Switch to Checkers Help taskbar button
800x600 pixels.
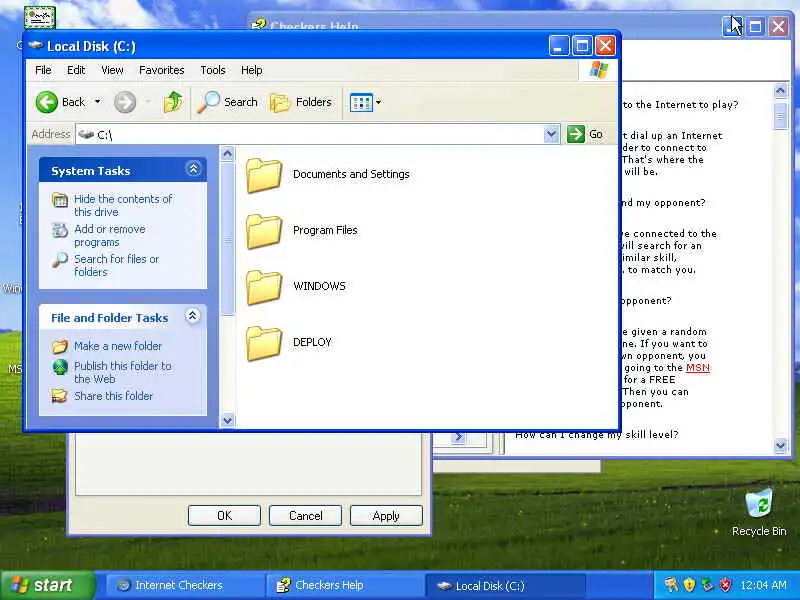pos(343,585)
